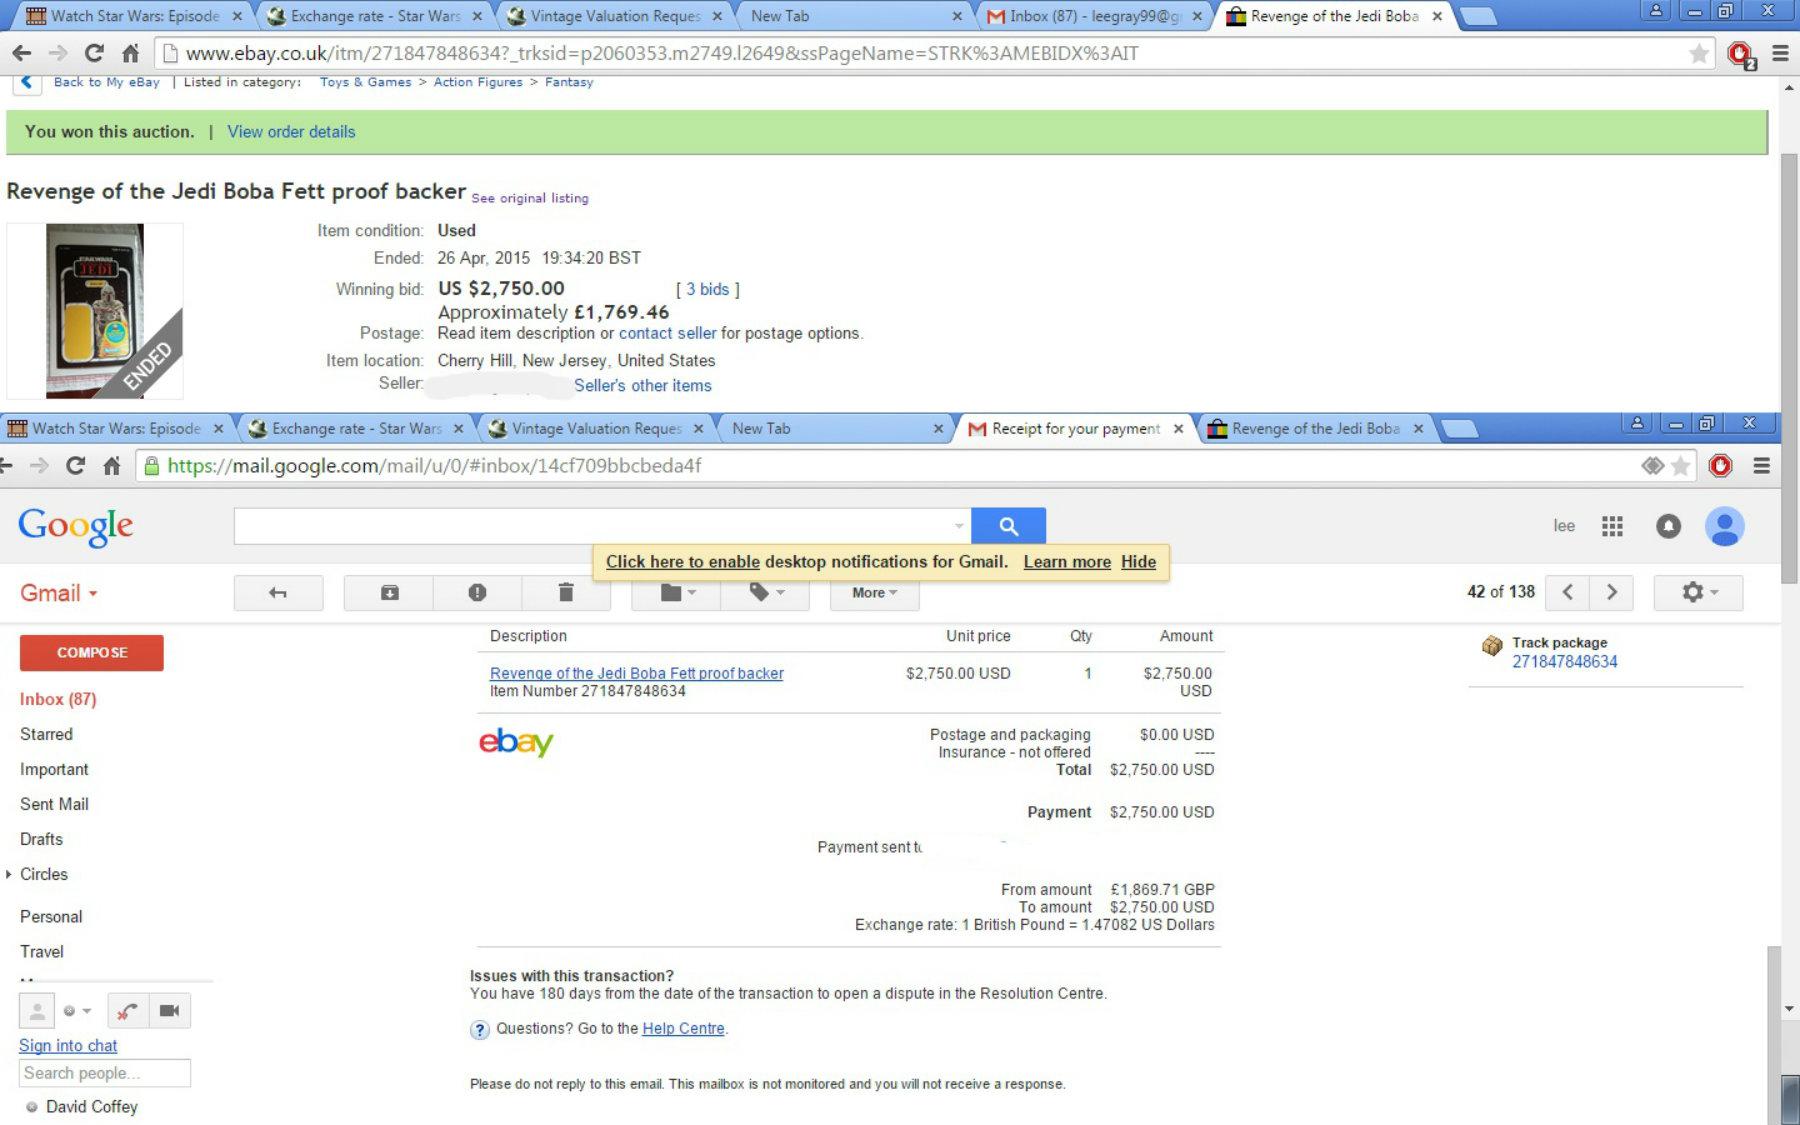Reload the eBay page
The image size is (1800, 1125).
pyautogui.click(x=94, y=53)
